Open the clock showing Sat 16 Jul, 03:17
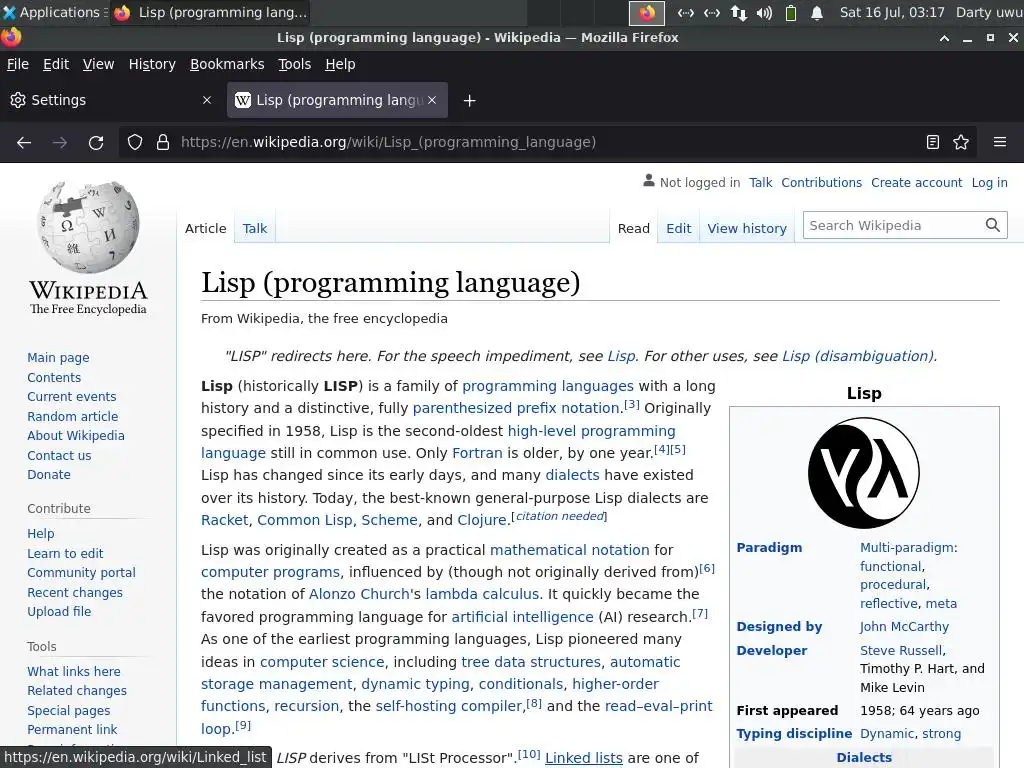 [x=892, y=12]
